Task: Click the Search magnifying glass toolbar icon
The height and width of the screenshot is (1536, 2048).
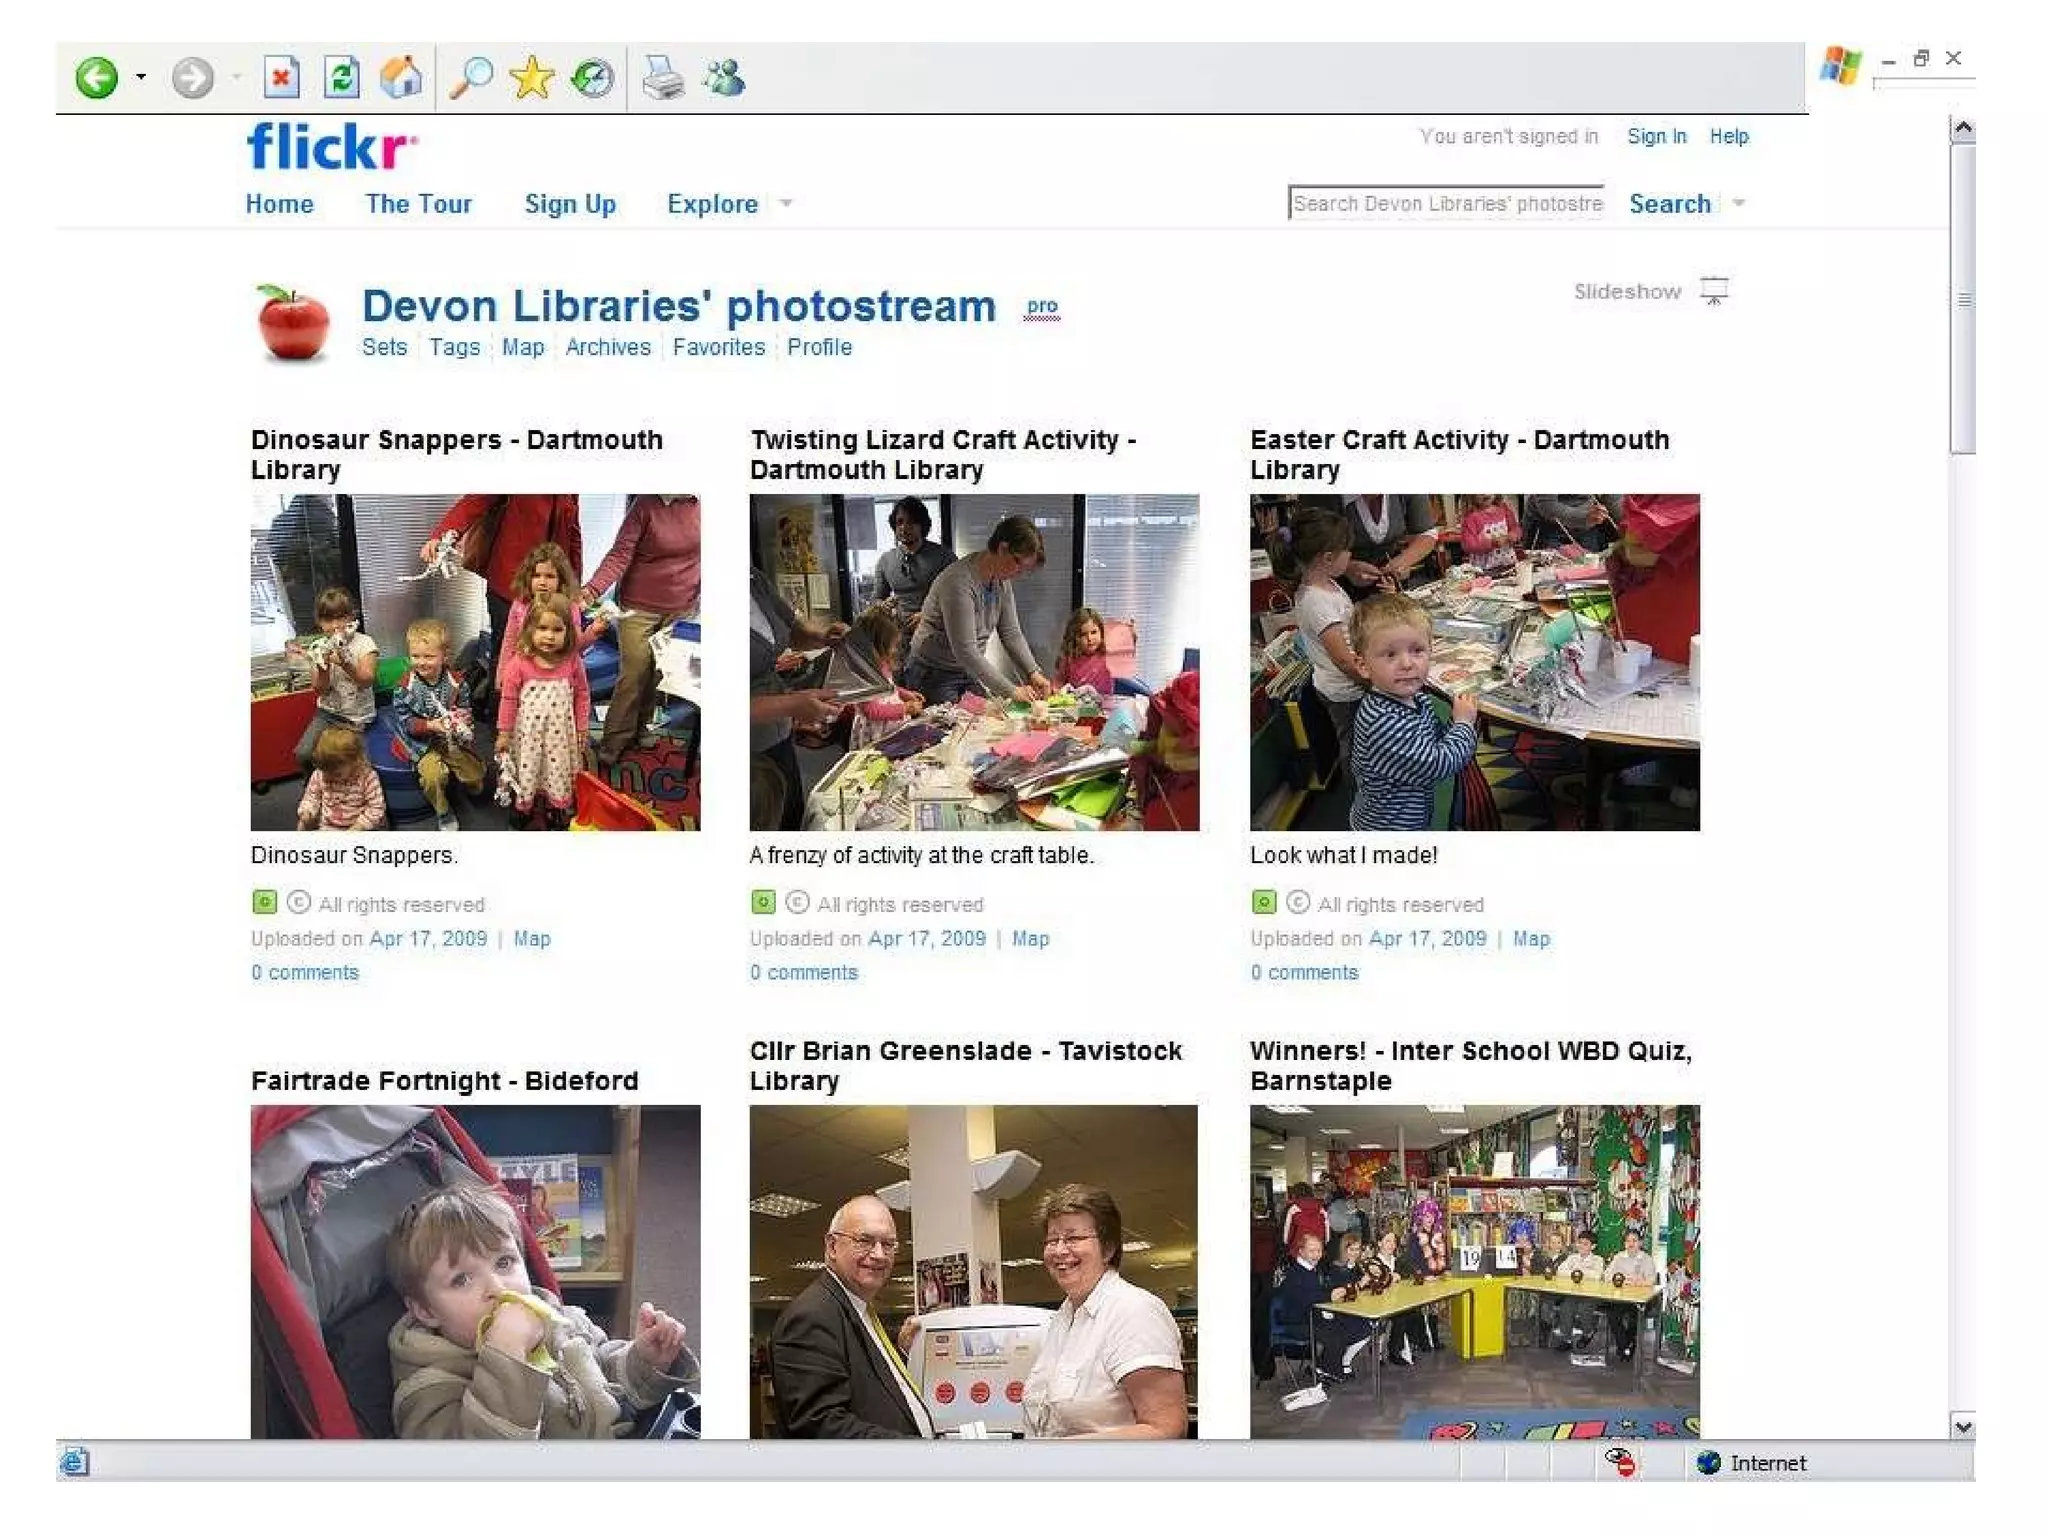Action: click(471, 78)
